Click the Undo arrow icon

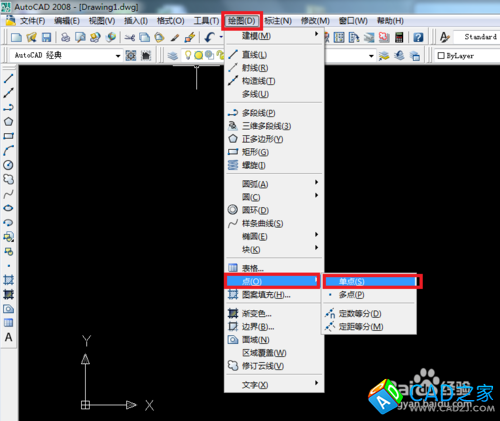pyautogui.click(x=209, y=37)
